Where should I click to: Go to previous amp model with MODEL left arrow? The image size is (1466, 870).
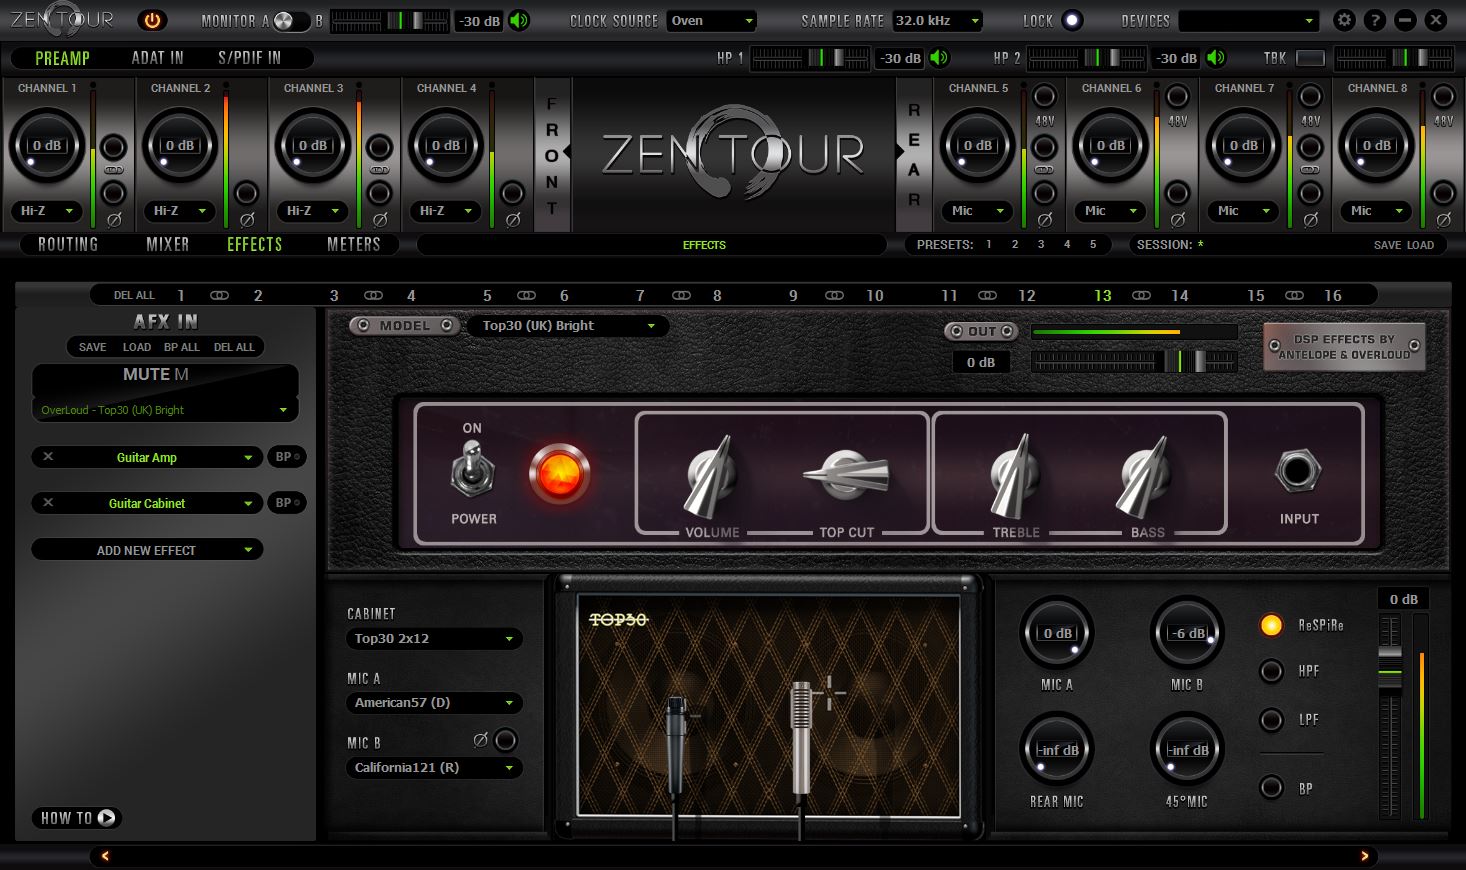pyautogui.click(x=363, y=325)
